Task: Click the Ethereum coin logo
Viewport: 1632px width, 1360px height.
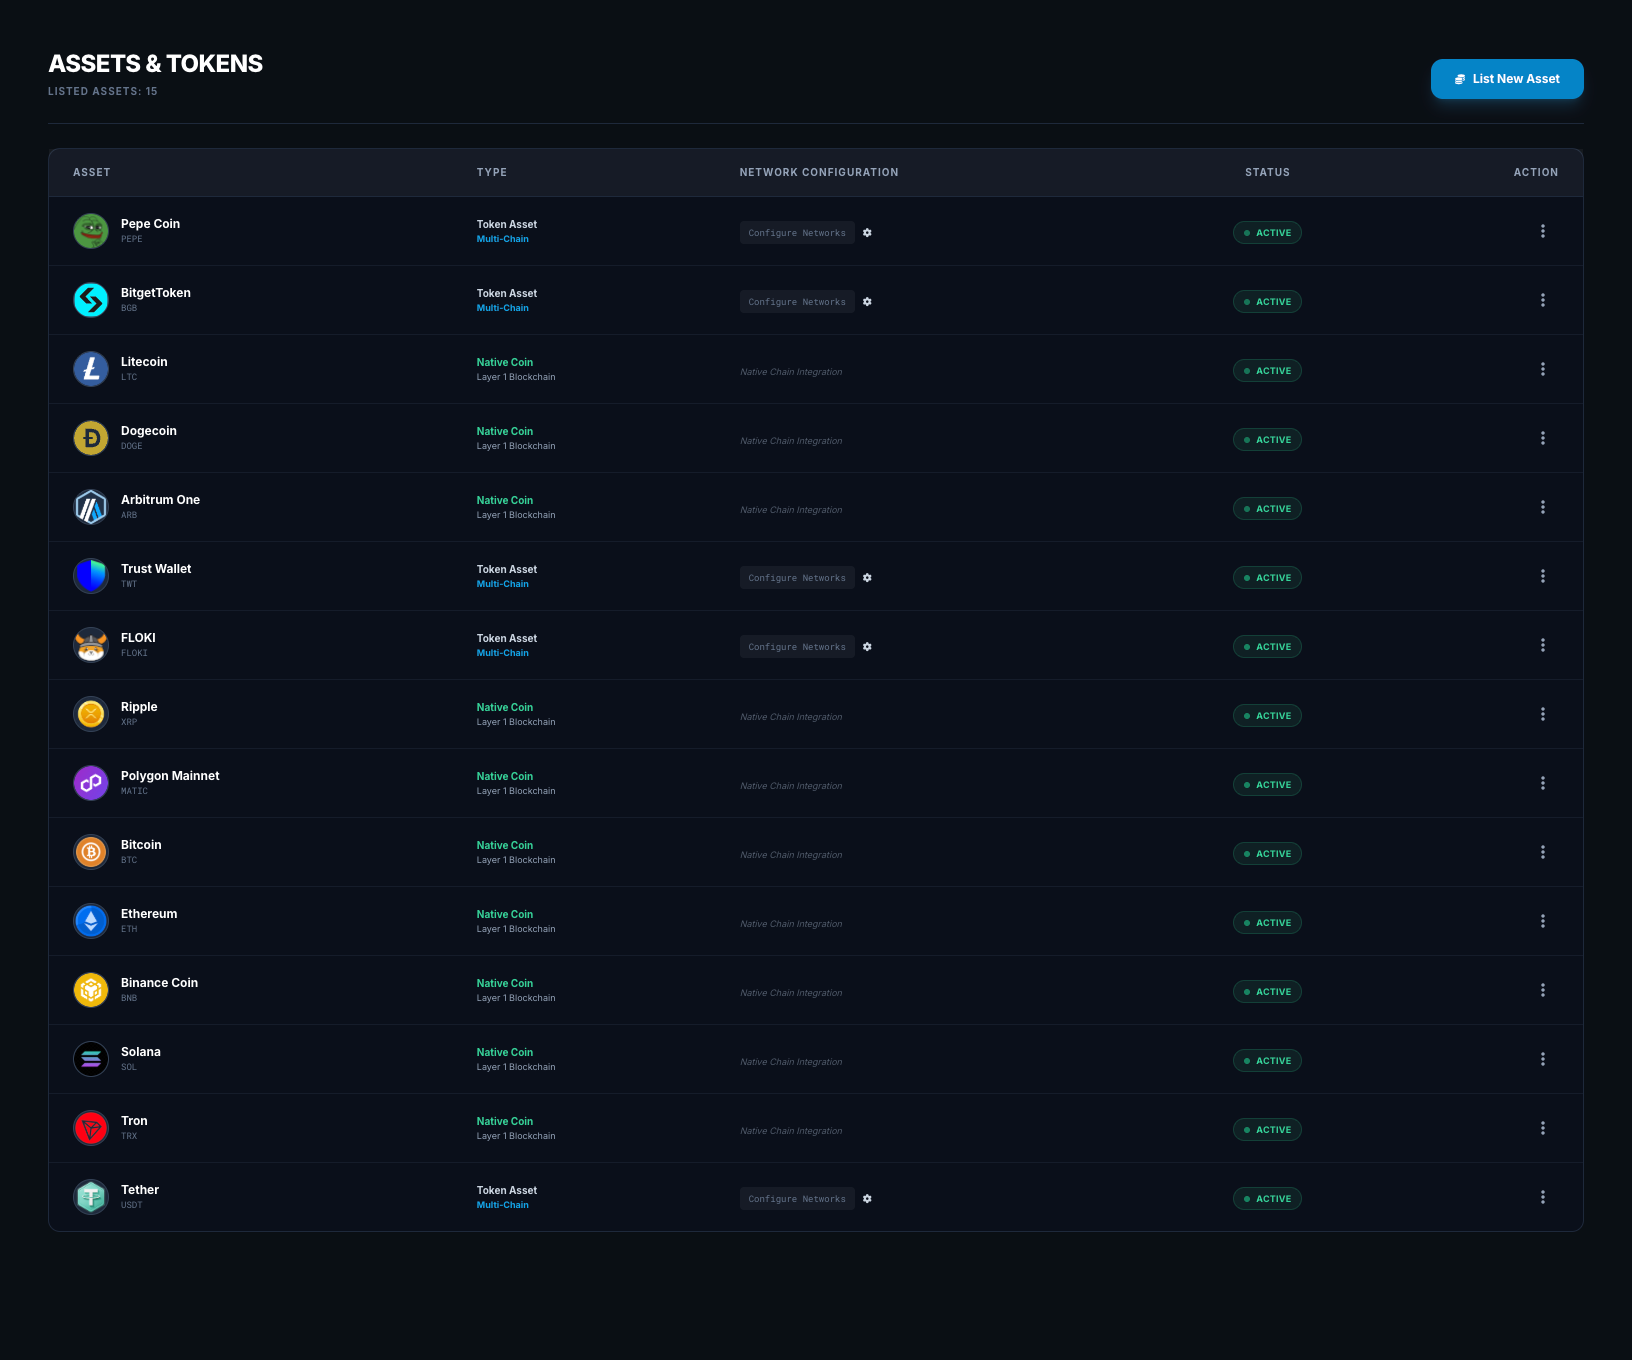Action: pos(91,921)
